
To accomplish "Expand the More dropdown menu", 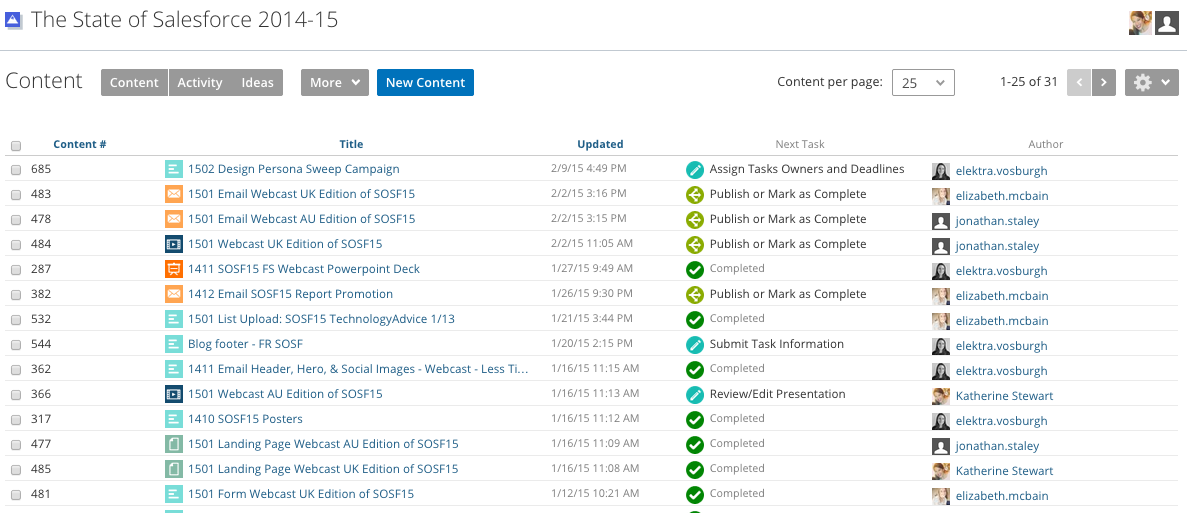I will click(335, 83).
